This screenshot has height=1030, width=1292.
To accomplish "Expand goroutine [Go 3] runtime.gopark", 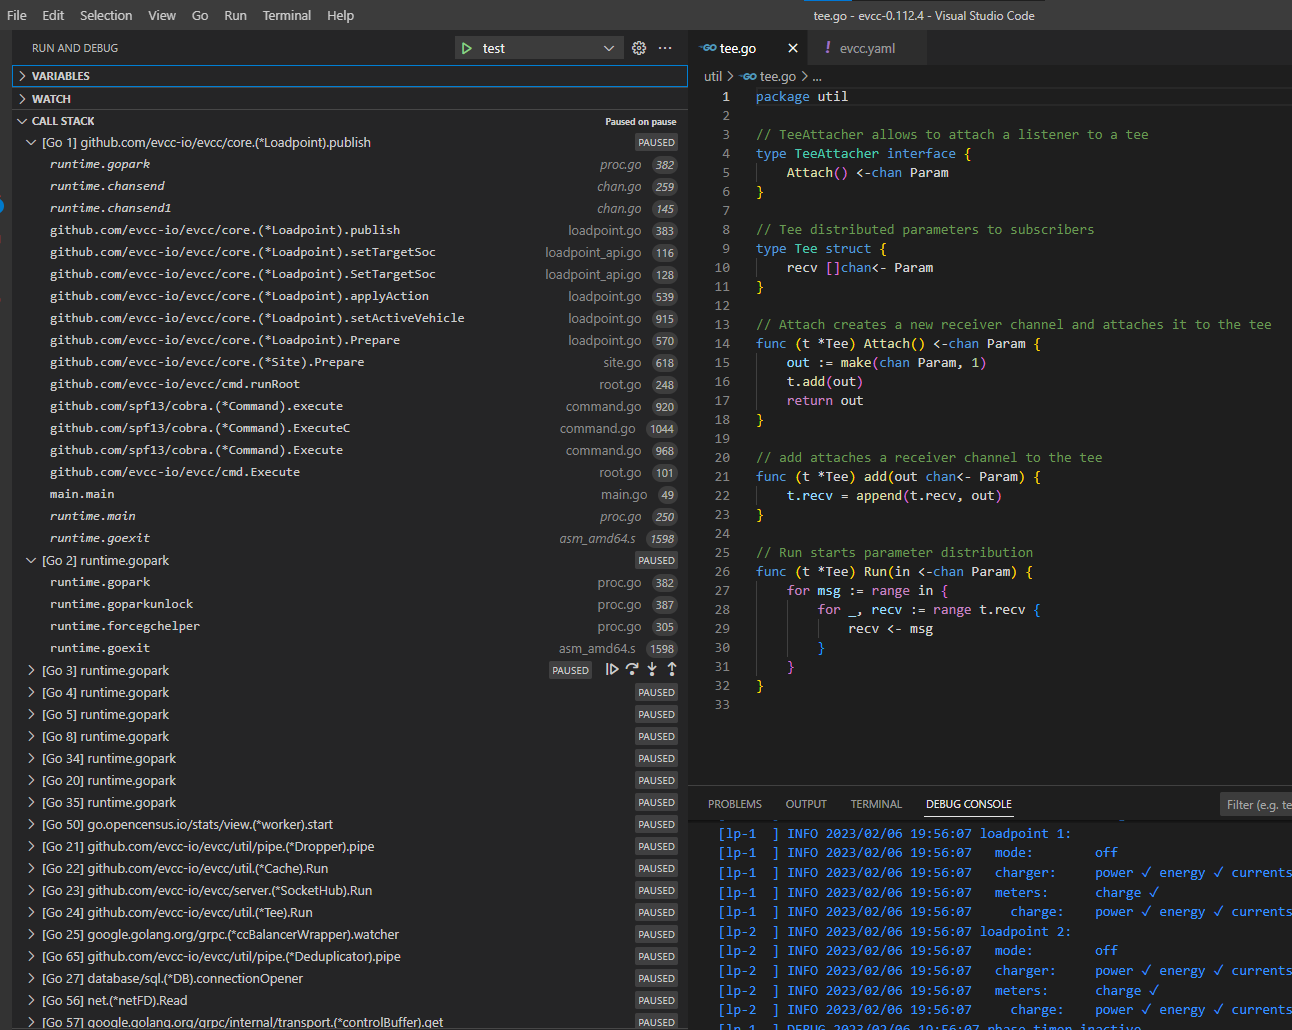I will 30,670.
